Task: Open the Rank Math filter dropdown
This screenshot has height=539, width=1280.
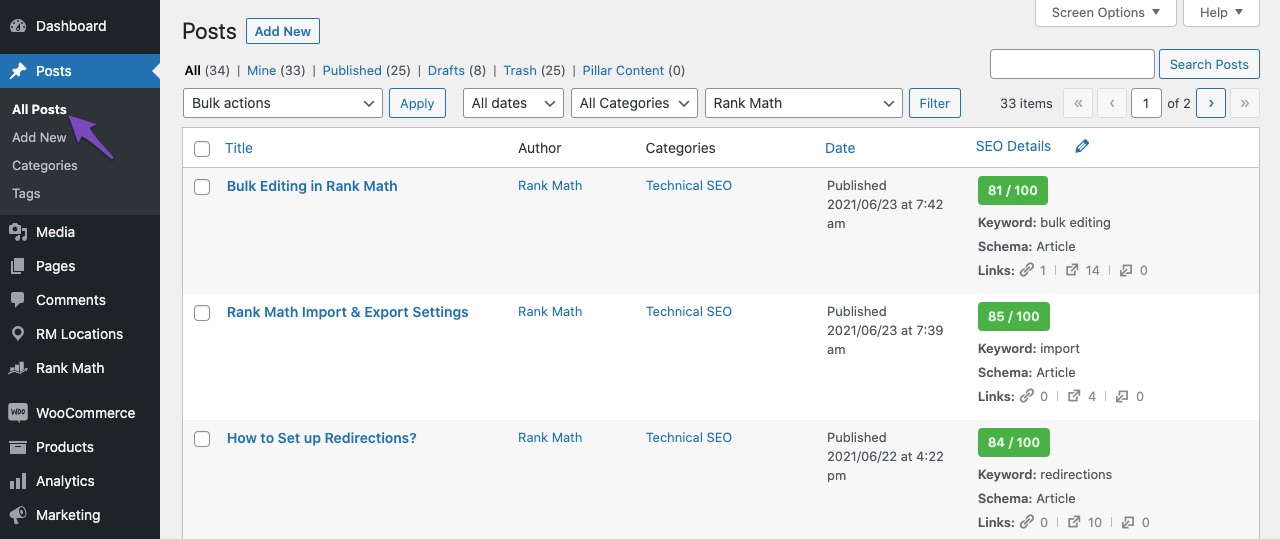Action: click(x=804, y=103)
